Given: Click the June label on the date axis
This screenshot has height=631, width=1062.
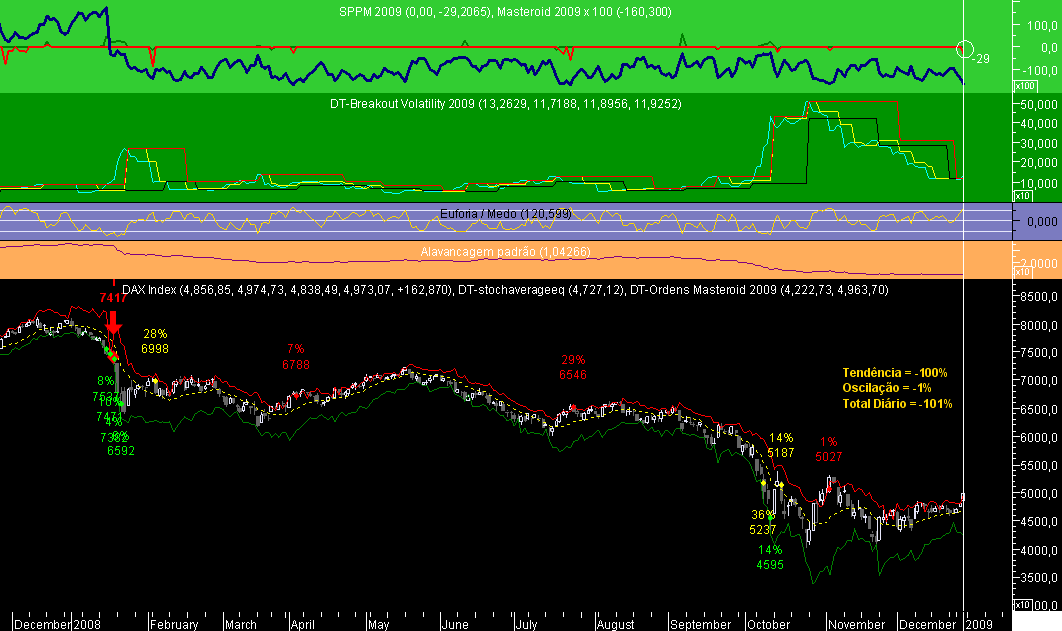Looking at the screenshot, I should 454,624.
